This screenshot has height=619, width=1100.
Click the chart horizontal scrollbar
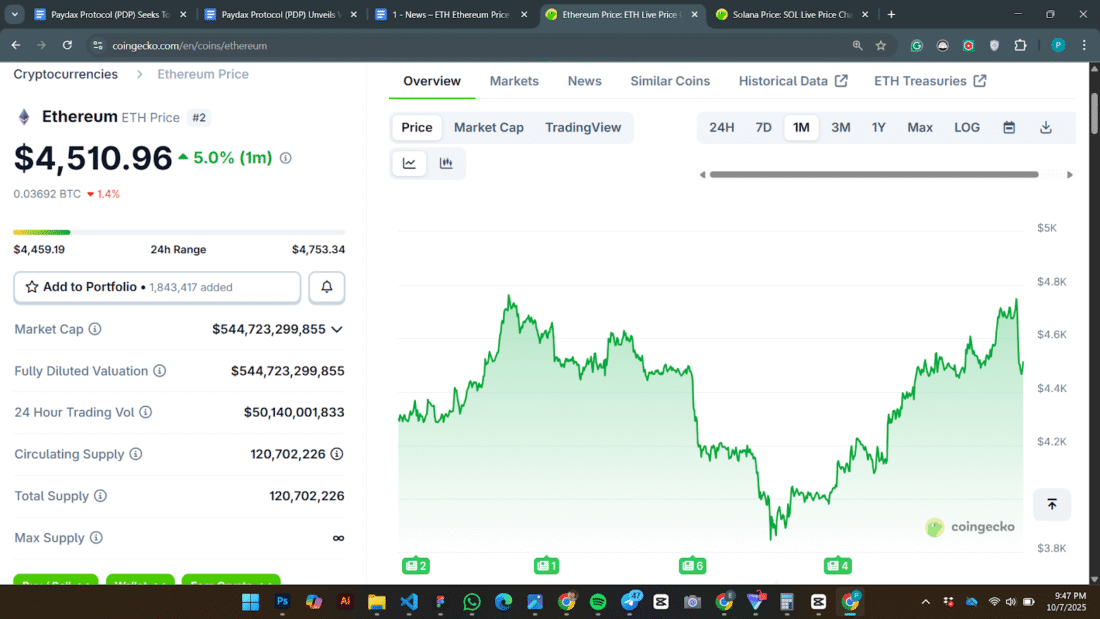(873, 174)
